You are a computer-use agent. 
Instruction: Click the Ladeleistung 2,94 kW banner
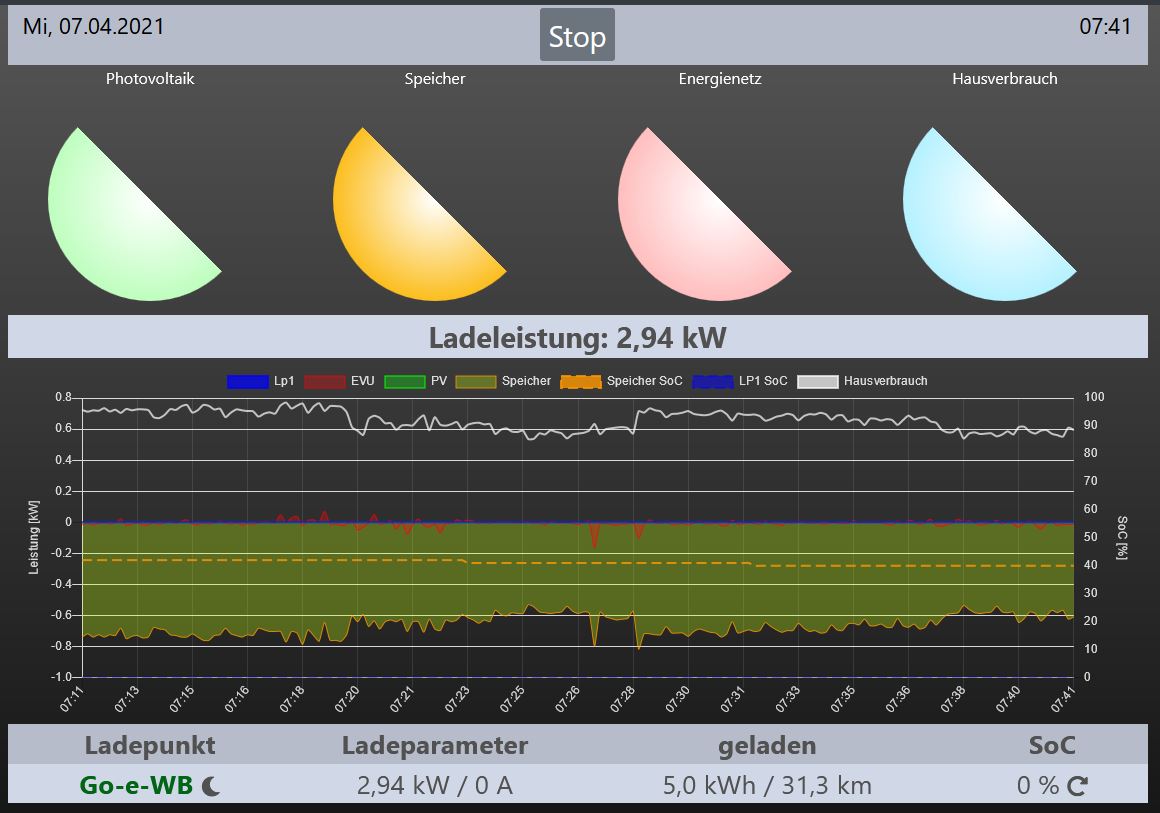[577, 338]
